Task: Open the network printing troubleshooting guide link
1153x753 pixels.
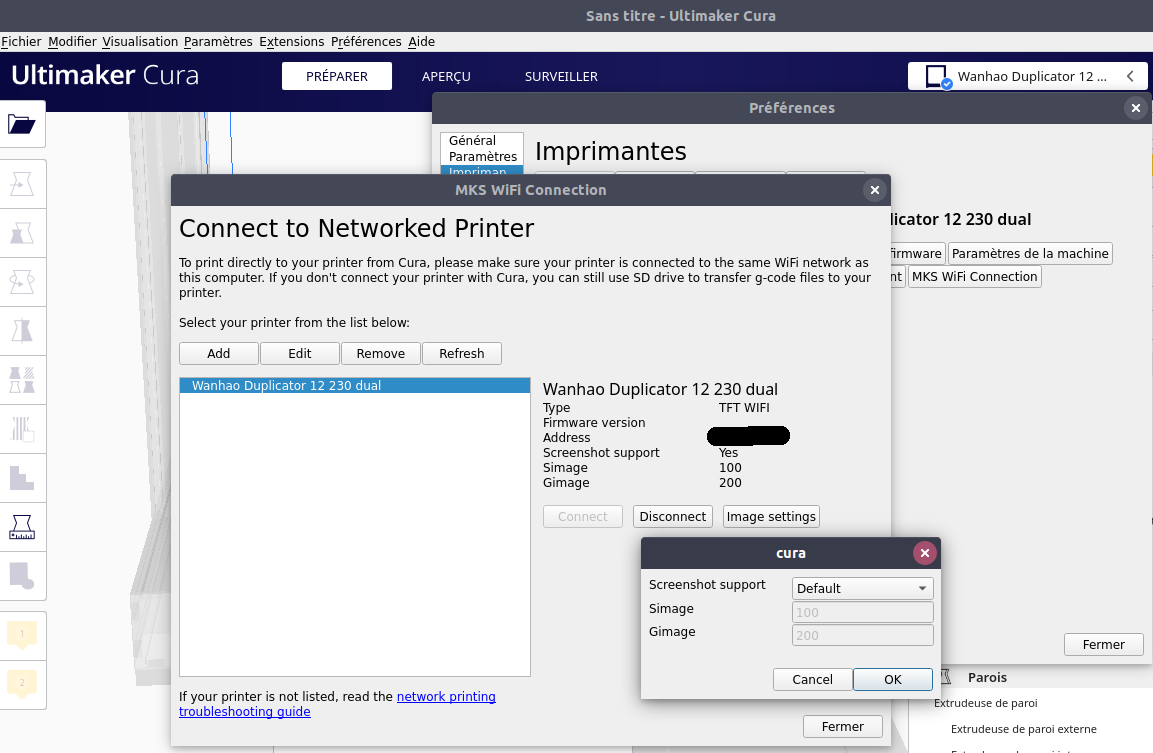Action: tap(338, 704)
